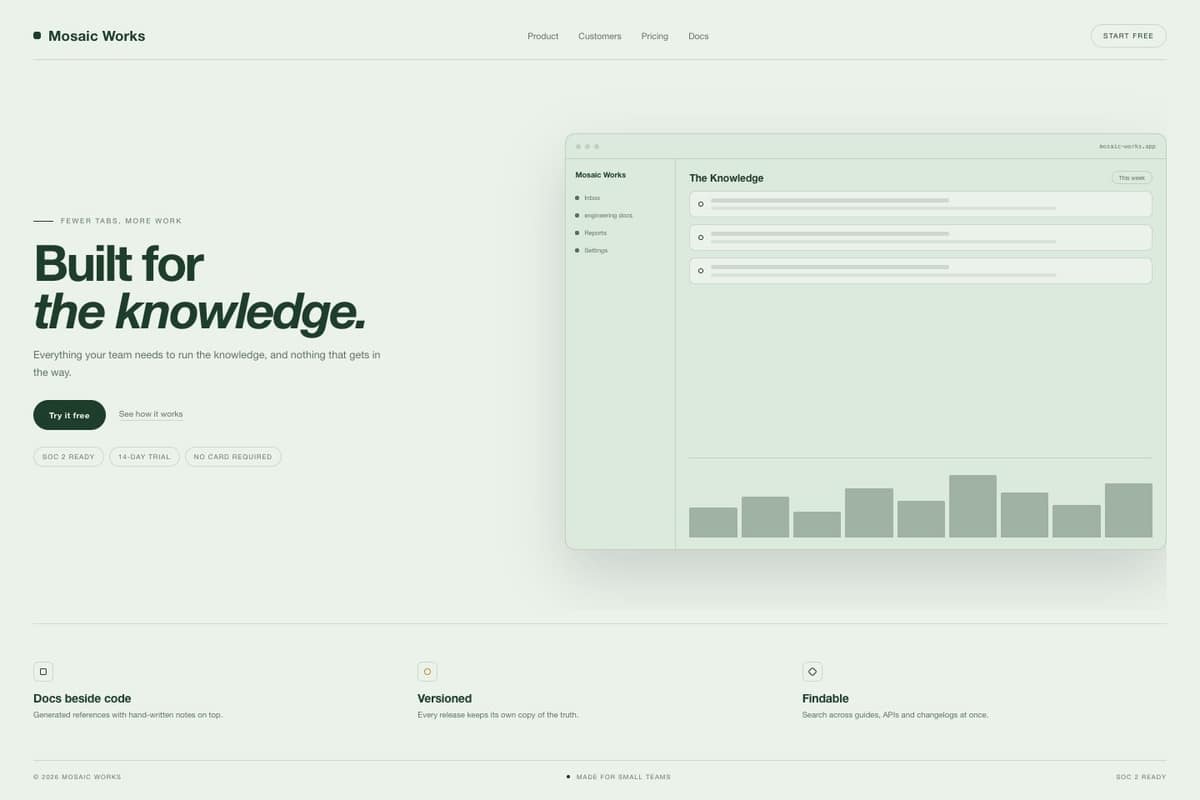Image resolution: width=1200 pixels, height=800 pixels.
Task: Open the Product nav item
Action: 543,36
